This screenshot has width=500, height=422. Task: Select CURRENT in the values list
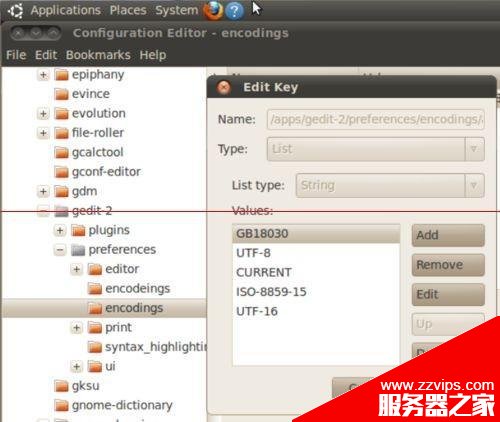[316, 273]
